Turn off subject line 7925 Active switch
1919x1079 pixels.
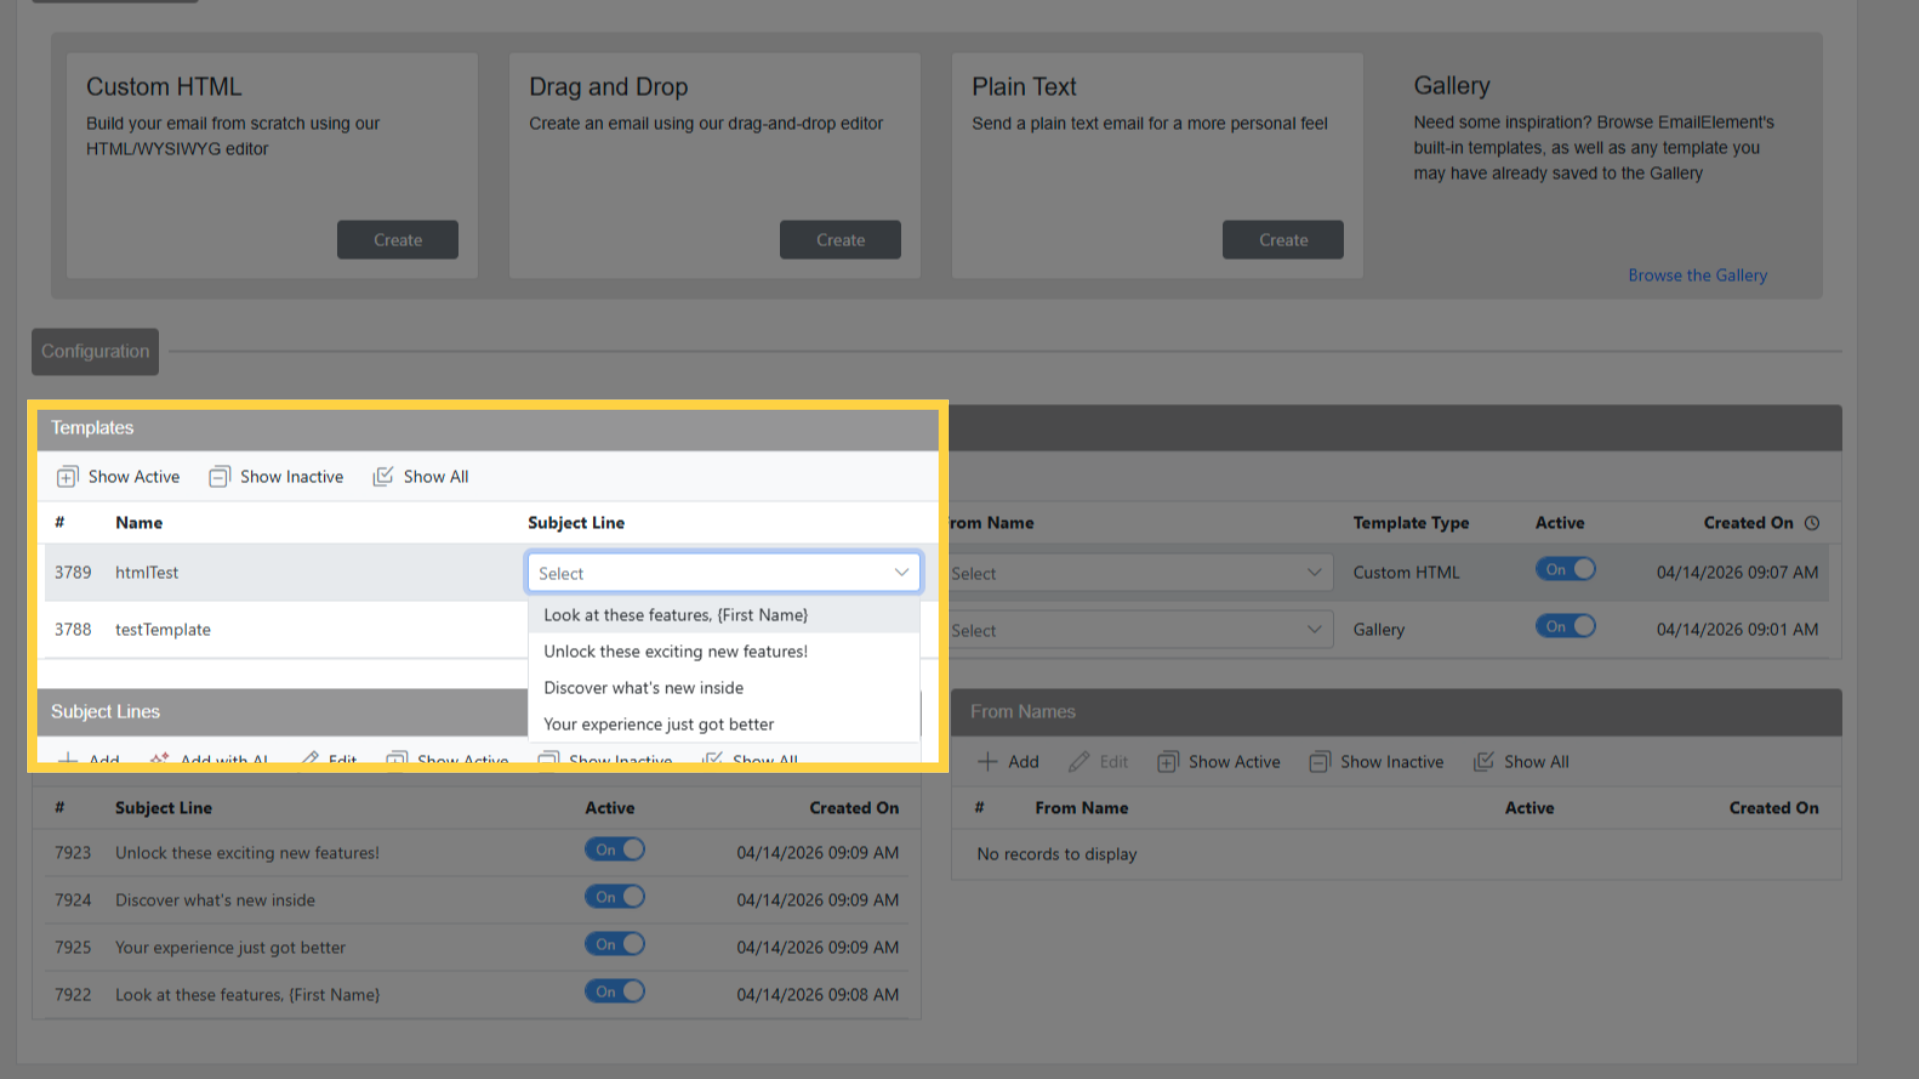615,944
